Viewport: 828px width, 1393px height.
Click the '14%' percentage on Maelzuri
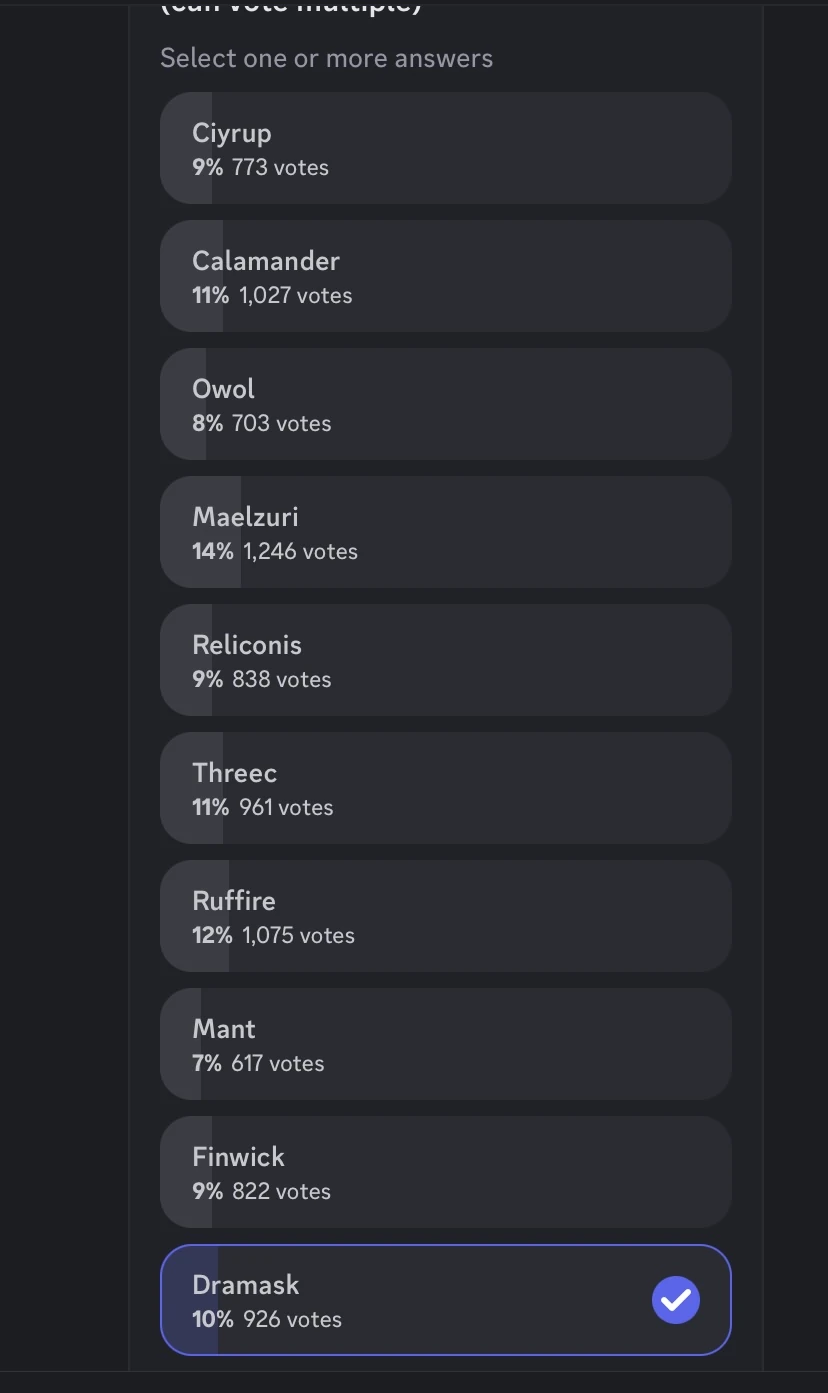pos(210,551)
